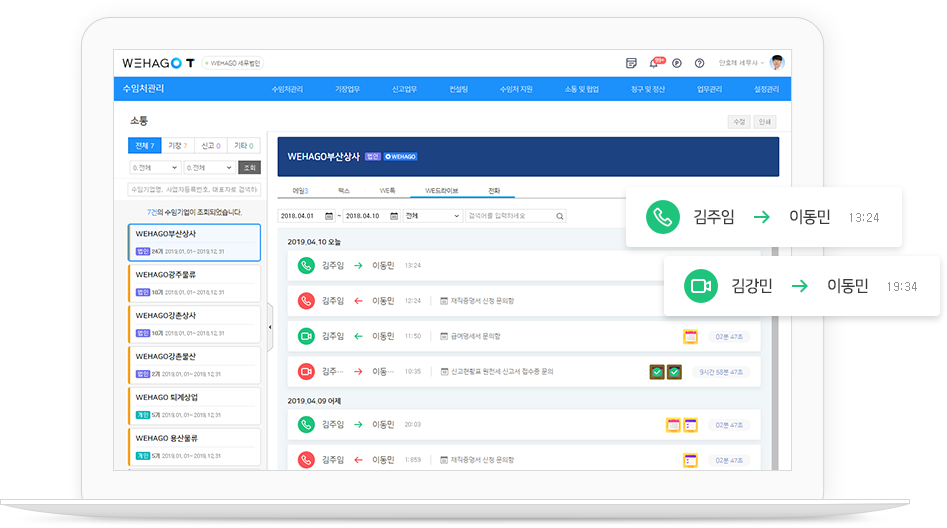947x528 pixels.
Task: Select WEHAGO강촌상사 client card
Action: [x=194, y=324]
